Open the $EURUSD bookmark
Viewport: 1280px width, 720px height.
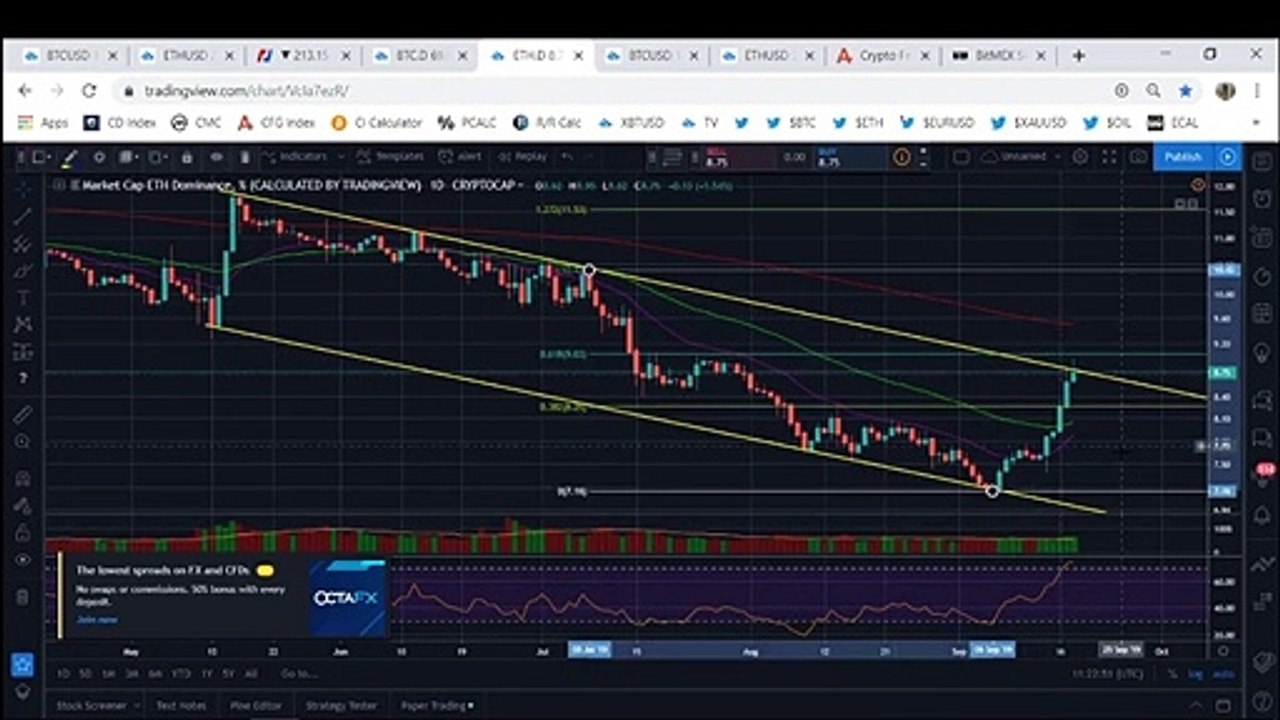[937, 123]
